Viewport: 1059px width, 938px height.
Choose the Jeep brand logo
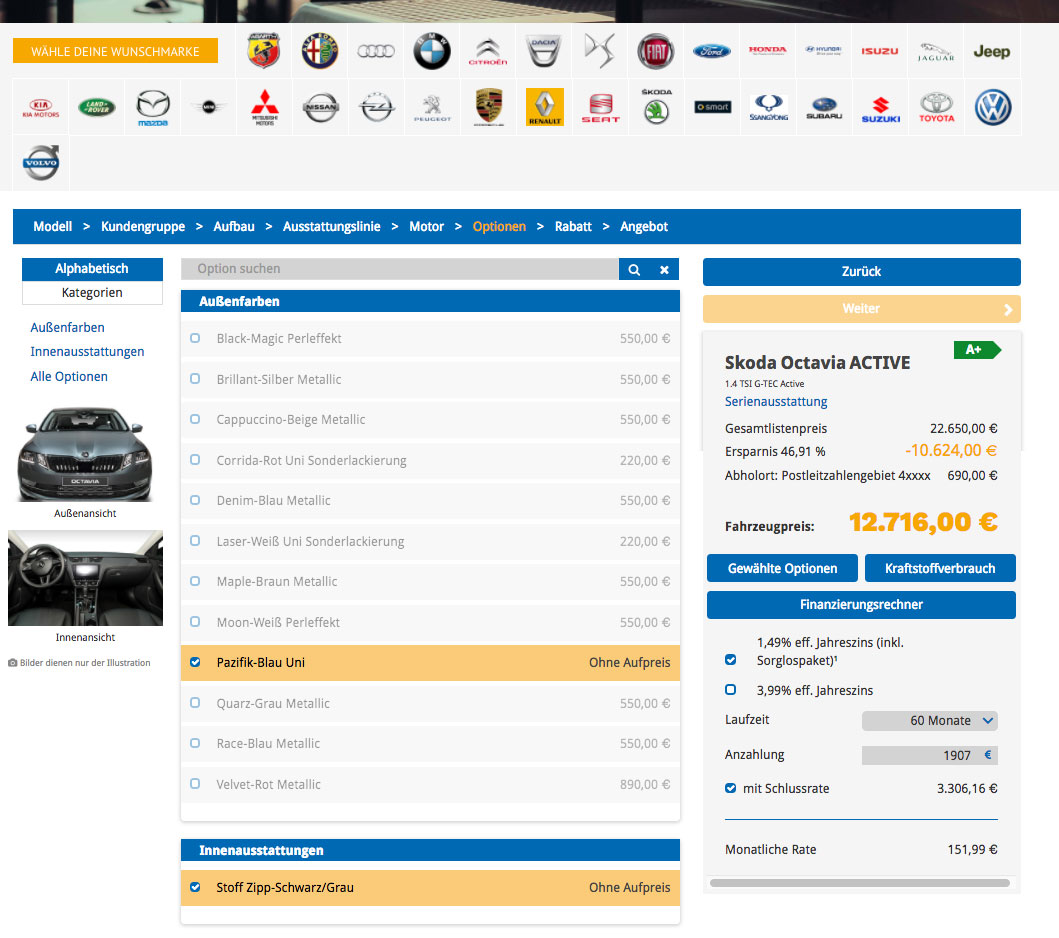(x=991, y=51)
